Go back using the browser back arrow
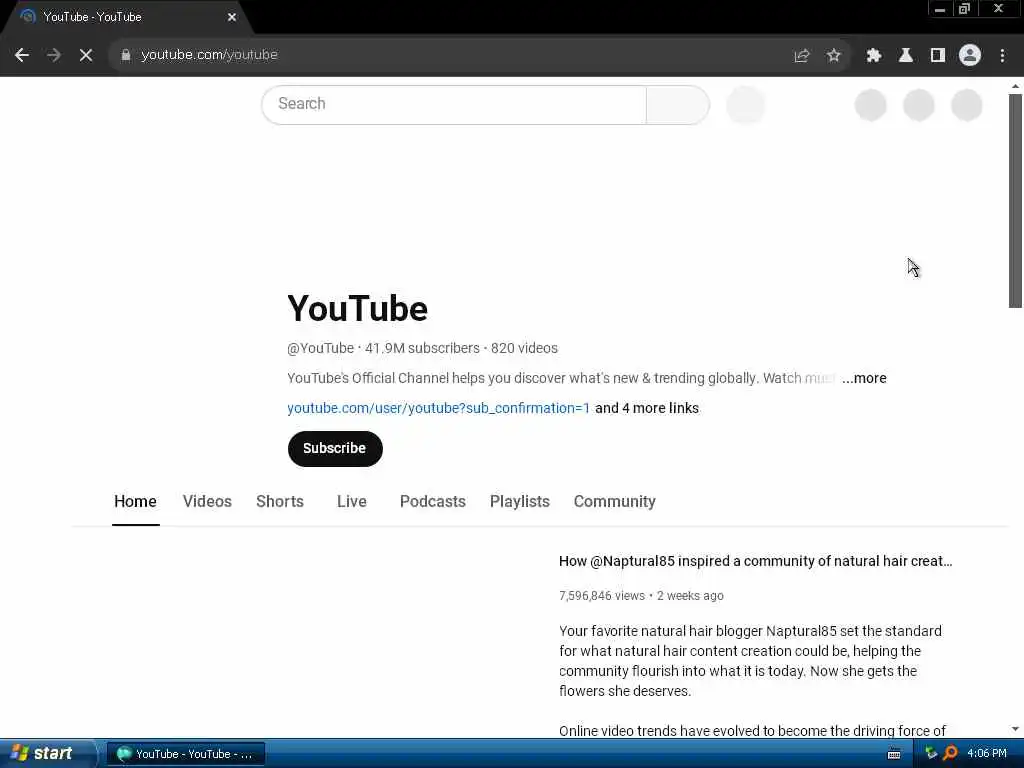1024x768 pixels. 22,56
